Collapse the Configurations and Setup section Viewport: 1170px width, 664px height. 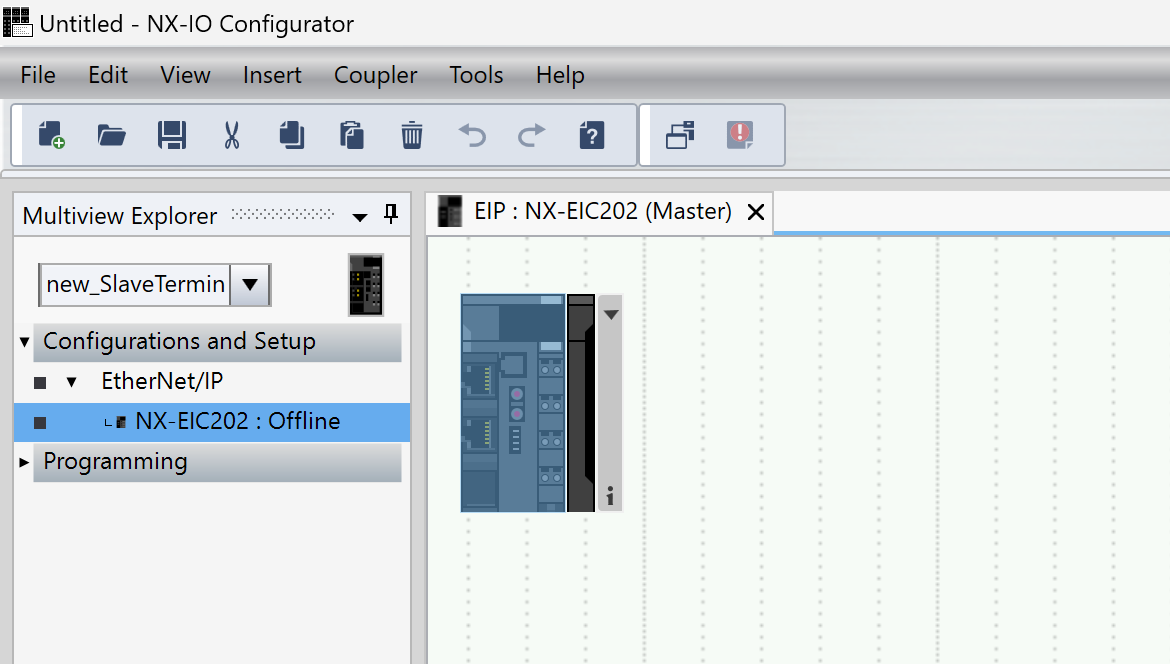(24, 342)
